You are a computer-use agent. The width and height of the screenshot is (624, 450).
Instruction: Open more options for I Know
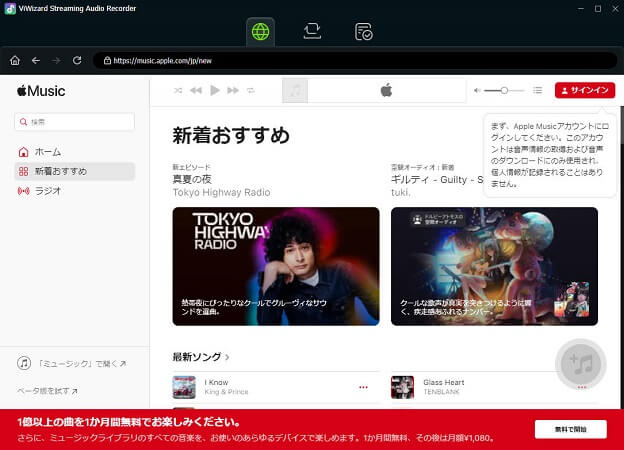pos(363,387)
